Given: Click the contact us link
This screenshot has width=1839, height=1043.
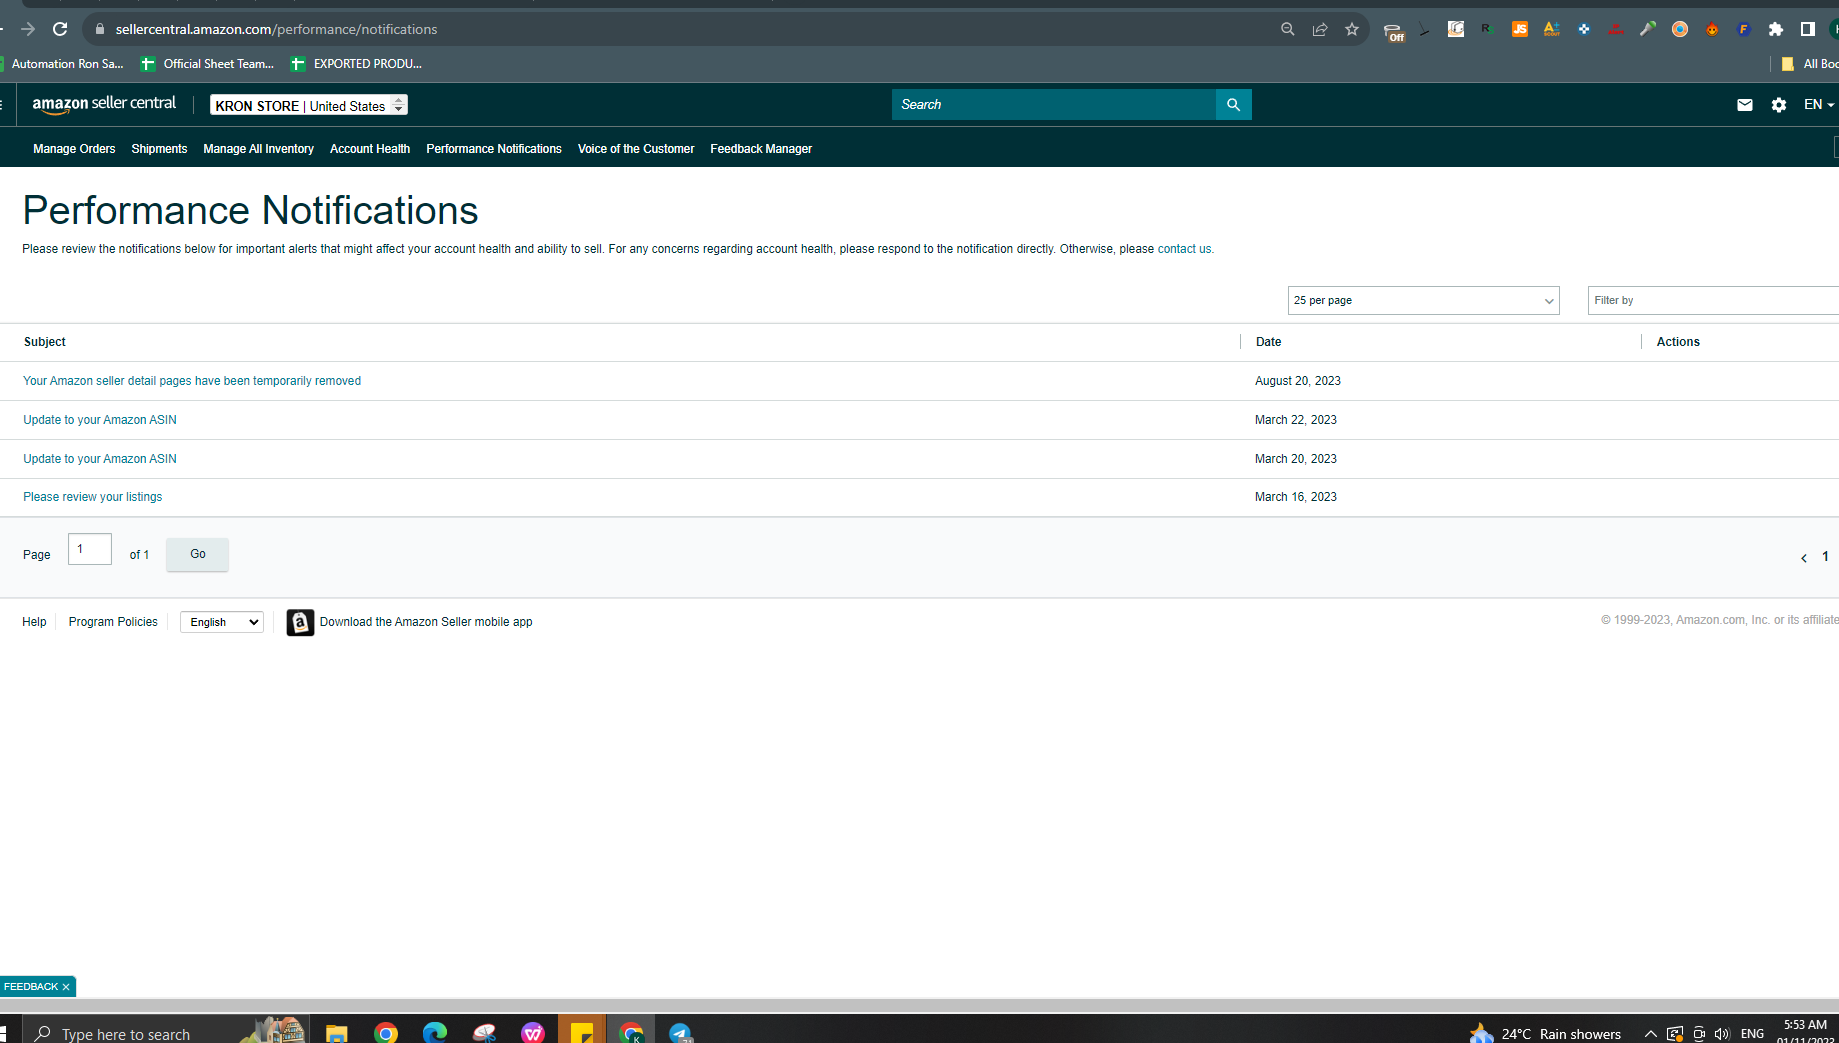Looking at the screenshot, I should (x=1184, y=249).
